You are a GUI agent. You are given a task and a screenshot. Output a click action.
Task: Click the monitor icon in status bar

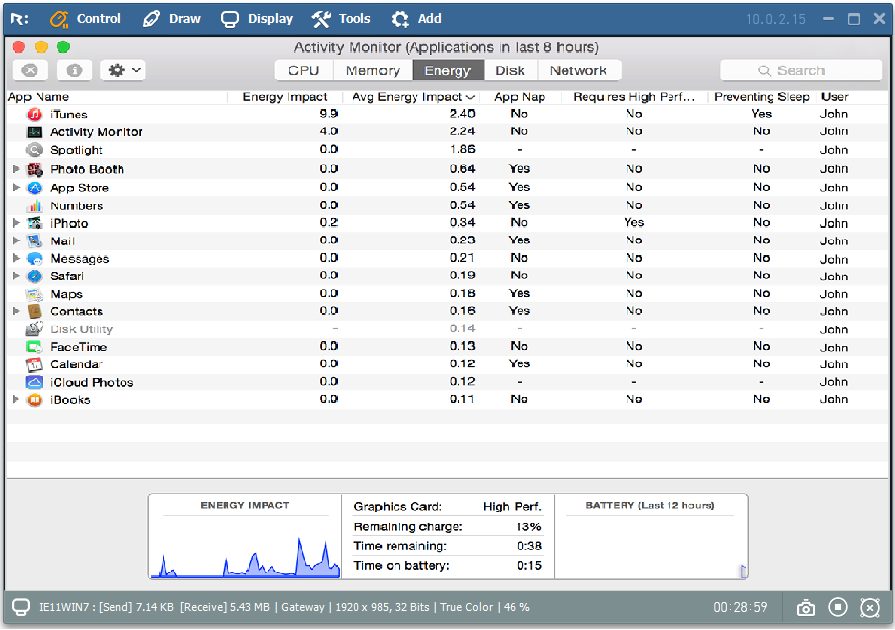[x=21, y=607]
